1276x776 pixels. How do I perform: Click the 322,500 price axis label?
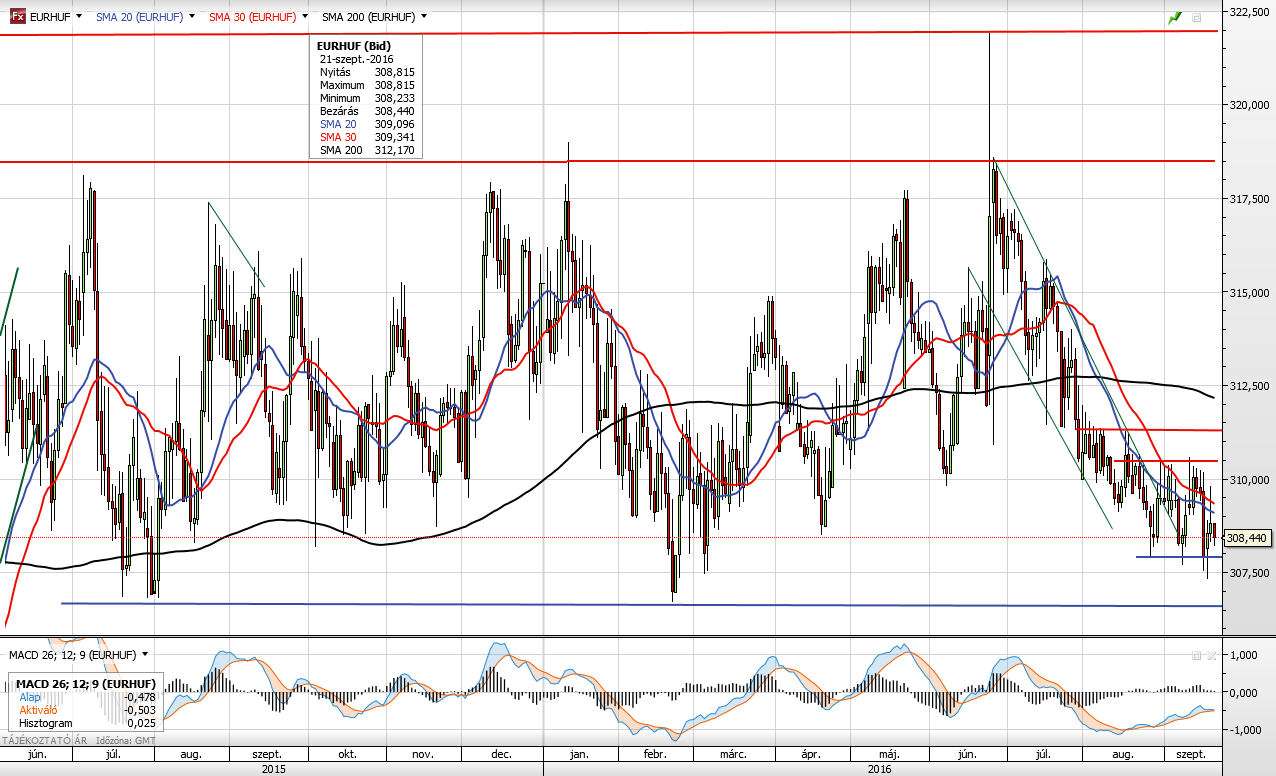[1249, 13]
